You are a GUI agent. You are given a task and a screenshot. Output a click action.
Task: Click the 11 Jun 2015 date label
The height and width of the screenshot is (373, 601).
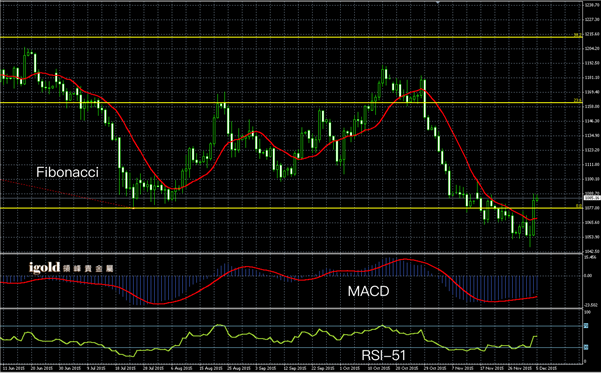[12, 368]
